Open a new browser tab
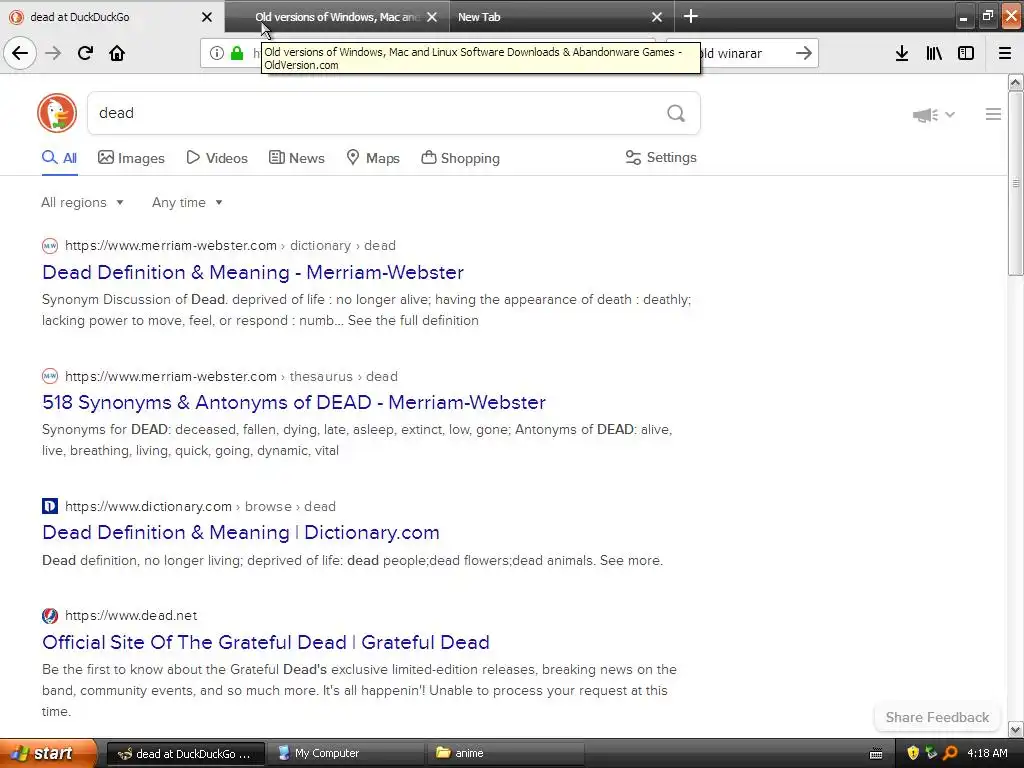This screenshot has width=1024, height=768. (691, 16)
